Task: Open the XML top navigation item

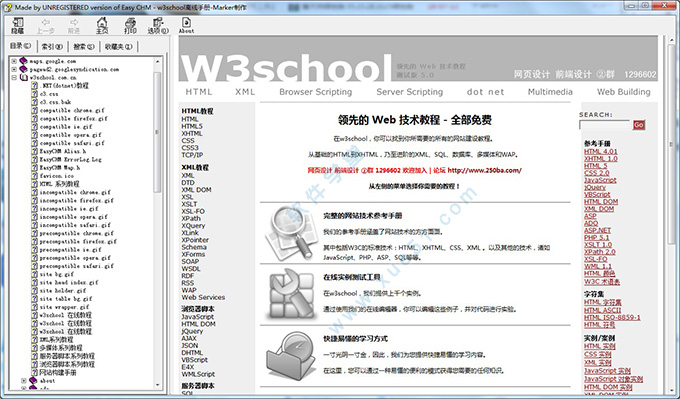Action: [x=245, y=92]
